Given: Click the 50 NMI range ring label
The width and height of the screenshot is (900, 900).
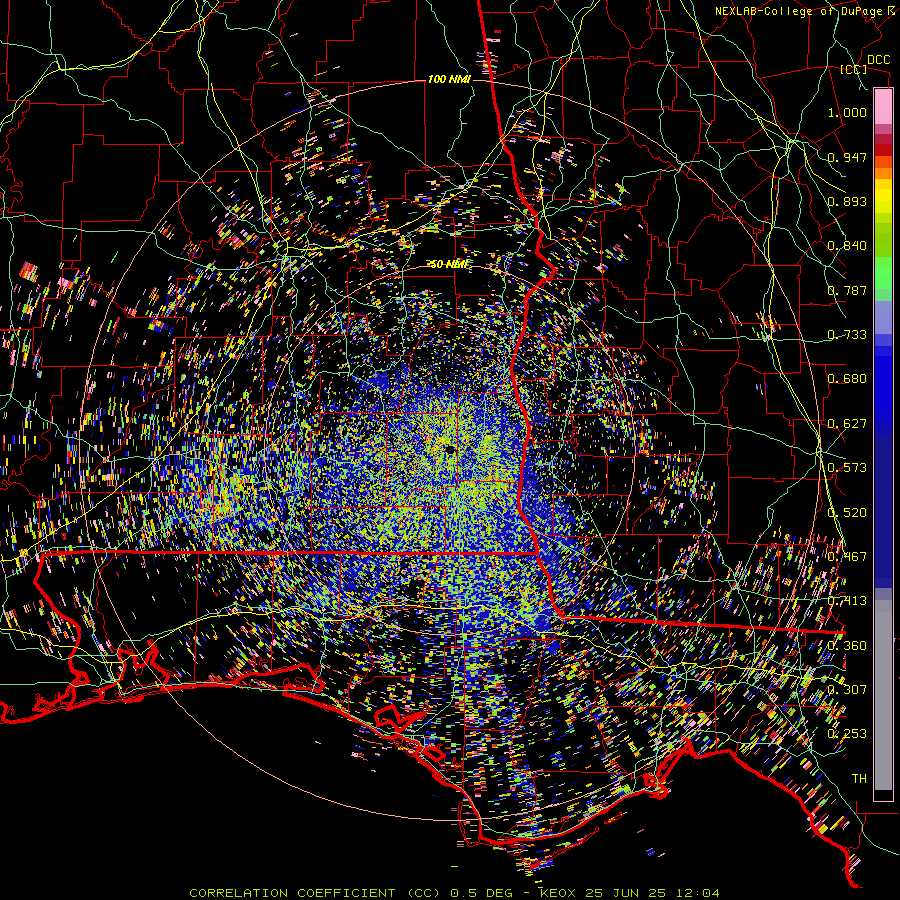Looking at the screenshot, I should point(449,265).
